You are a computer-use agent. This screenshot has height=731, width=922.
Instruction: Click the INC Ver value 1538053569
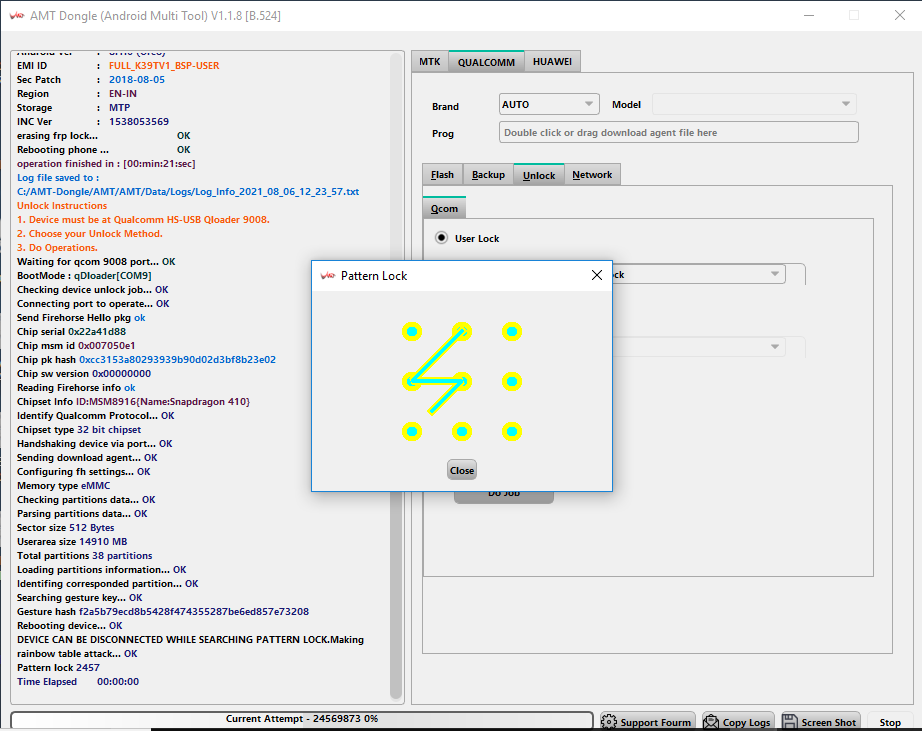pyautogui.click(x=139, y=122)
